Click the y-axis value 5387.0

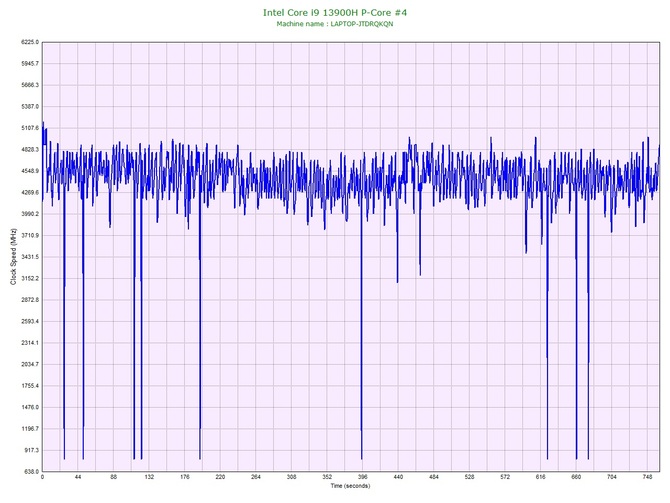(30, 106)
